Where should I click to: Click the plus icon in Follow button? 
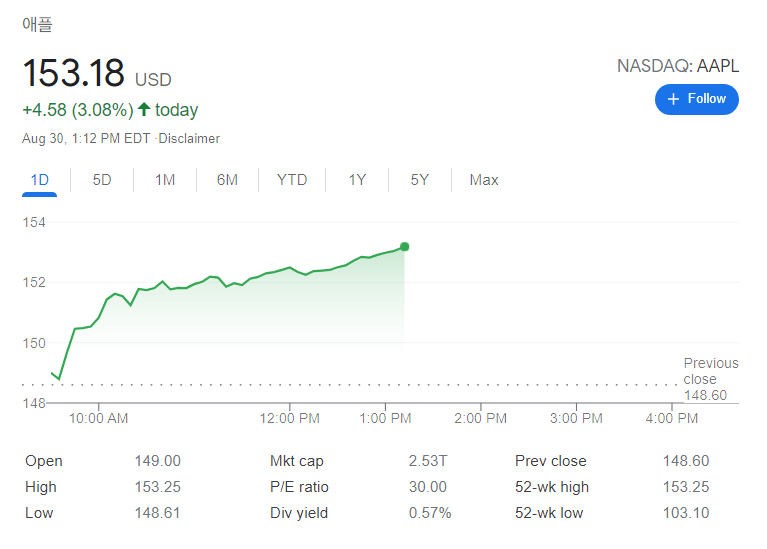tap(673, 99)
